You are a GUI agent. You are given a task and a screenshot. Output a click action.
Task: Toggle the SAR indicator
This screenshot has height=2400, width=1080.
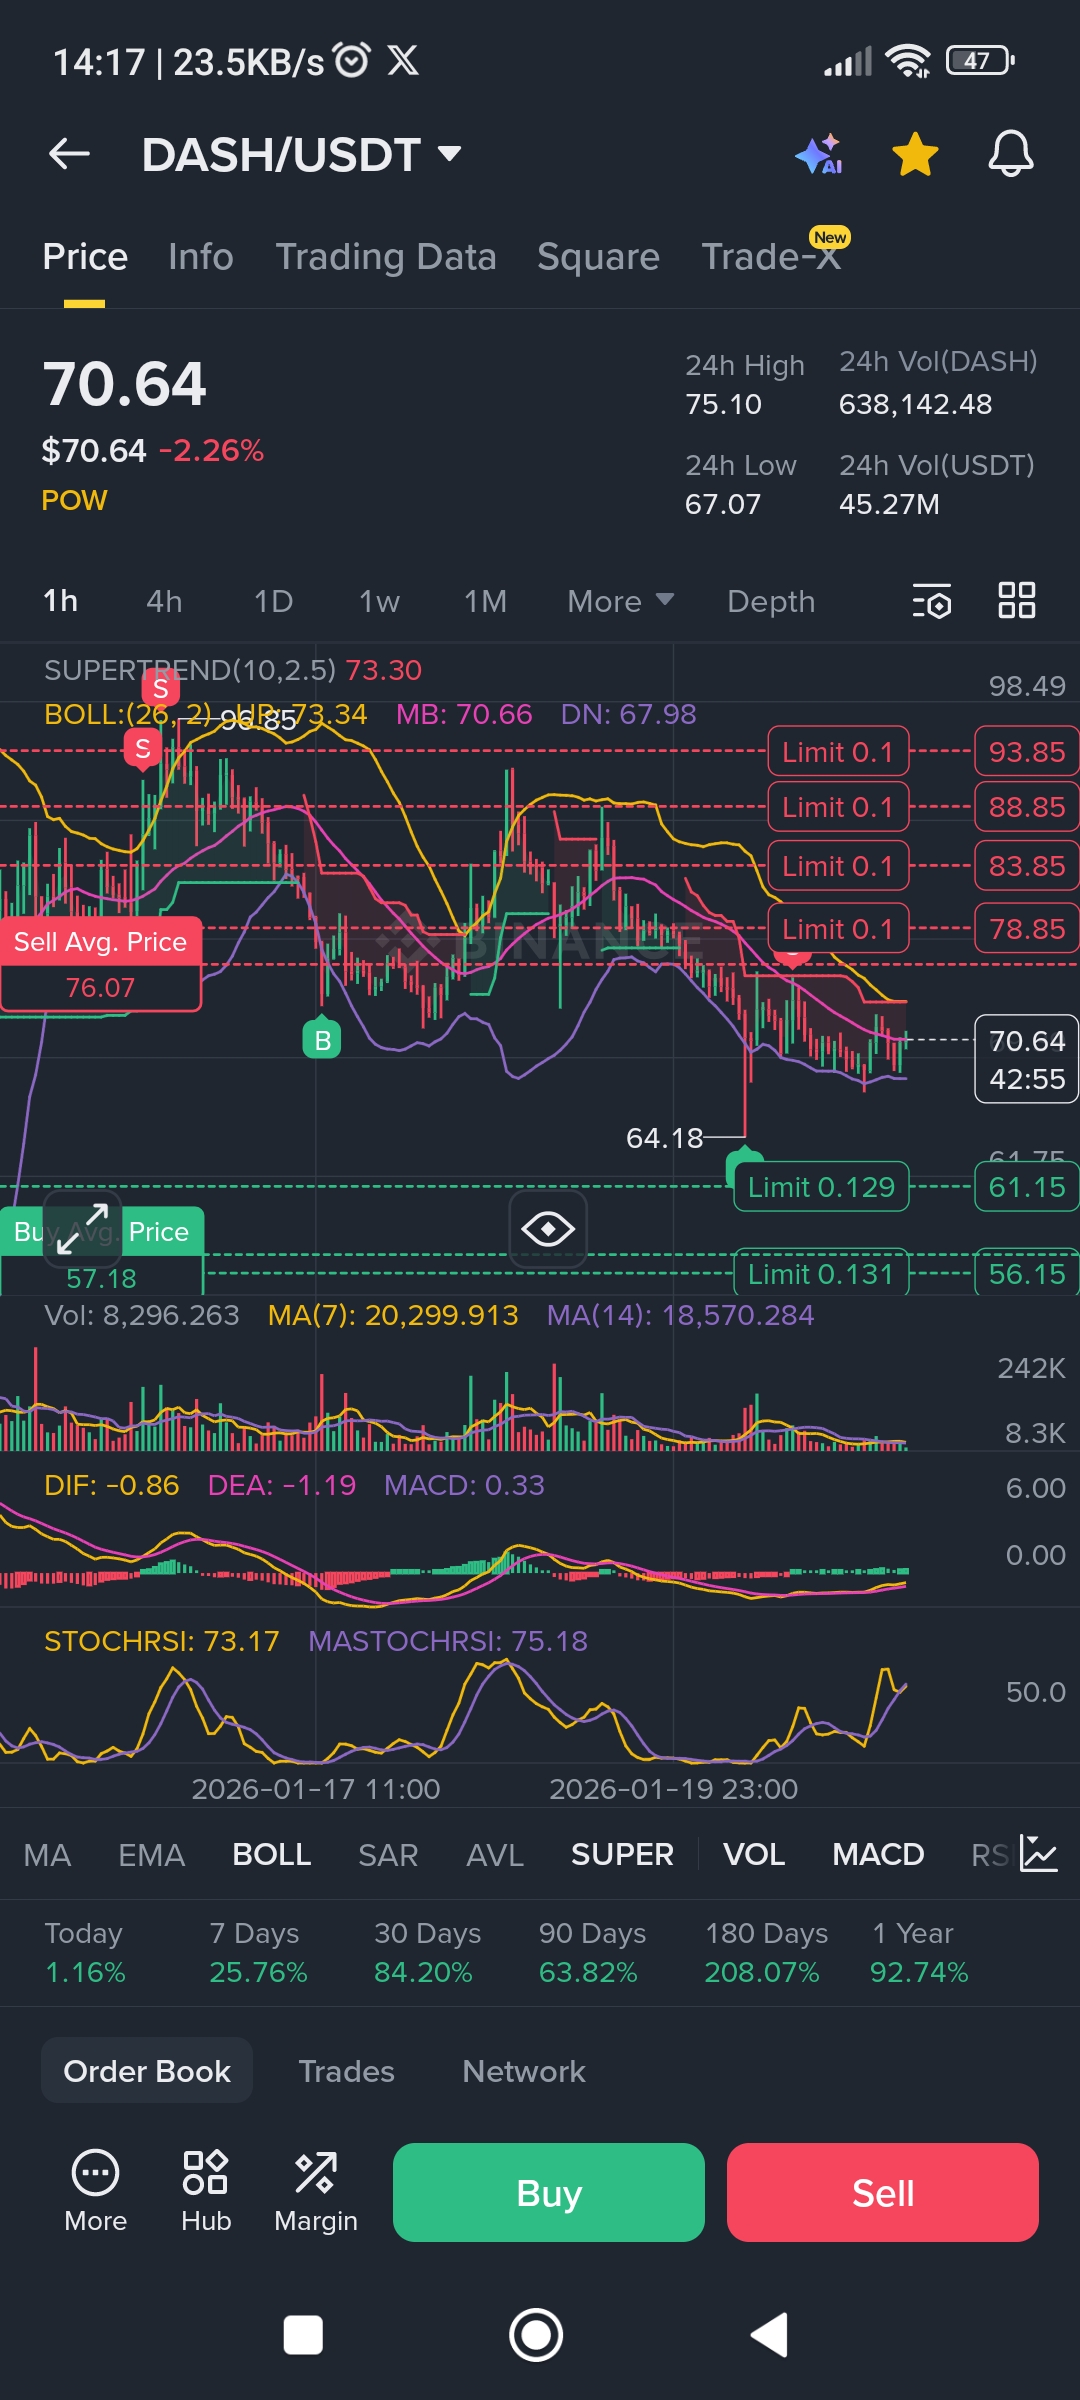(x=388, y=1855)
